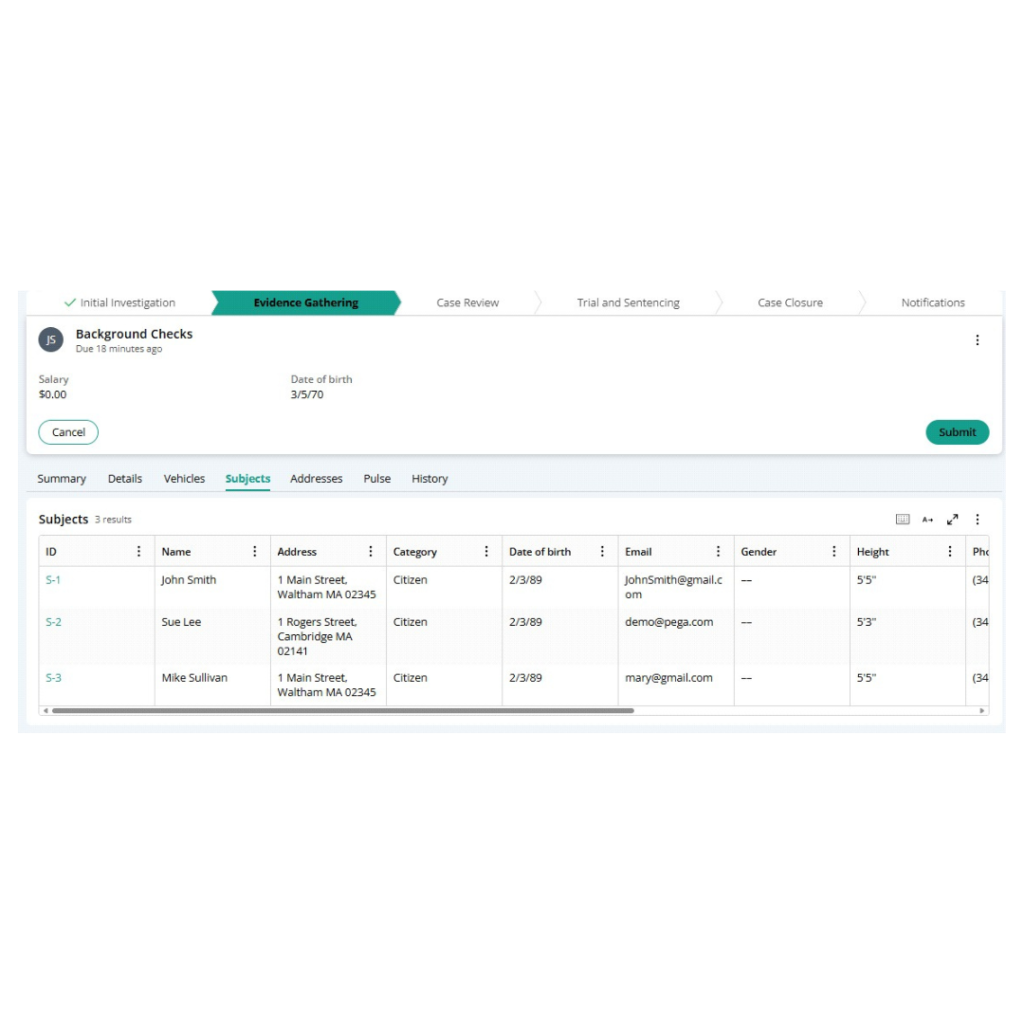The image size is (1024, 1024).
Task: Click the horizontal scrollbar under the table
Action: pos(342,711)
